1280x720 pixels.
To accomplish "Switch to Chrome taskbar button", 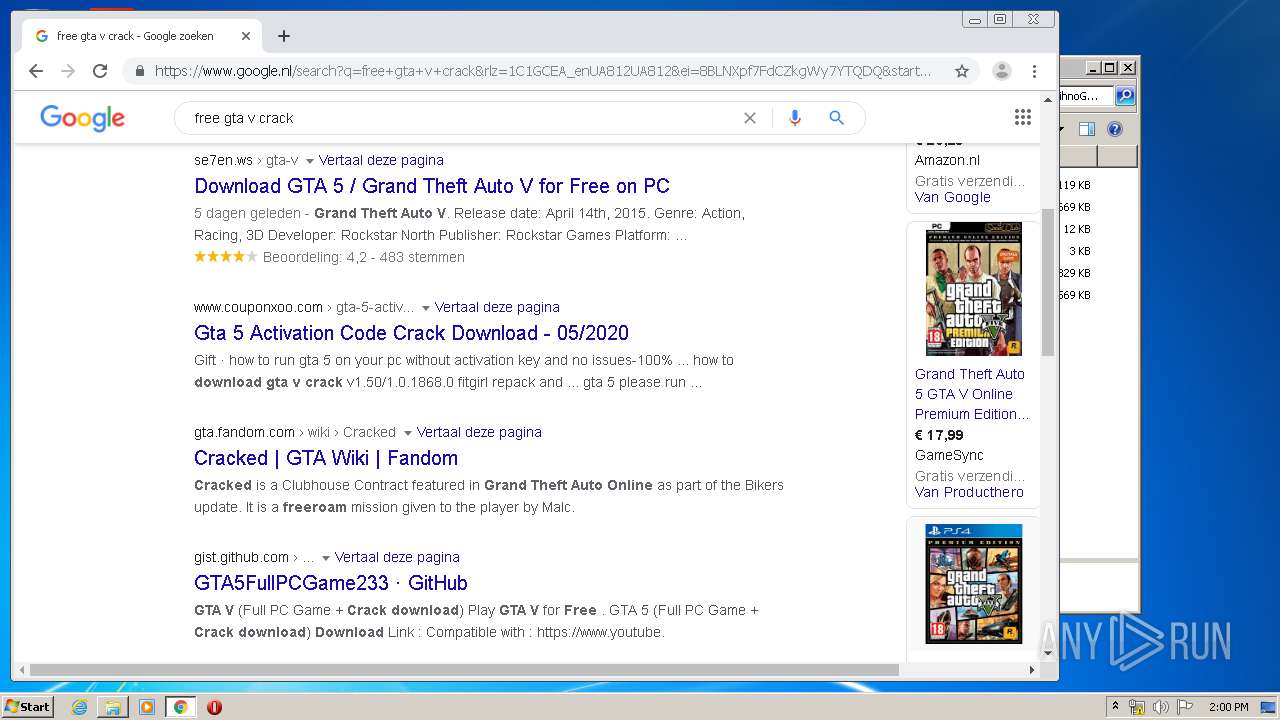I will (181, 707).
